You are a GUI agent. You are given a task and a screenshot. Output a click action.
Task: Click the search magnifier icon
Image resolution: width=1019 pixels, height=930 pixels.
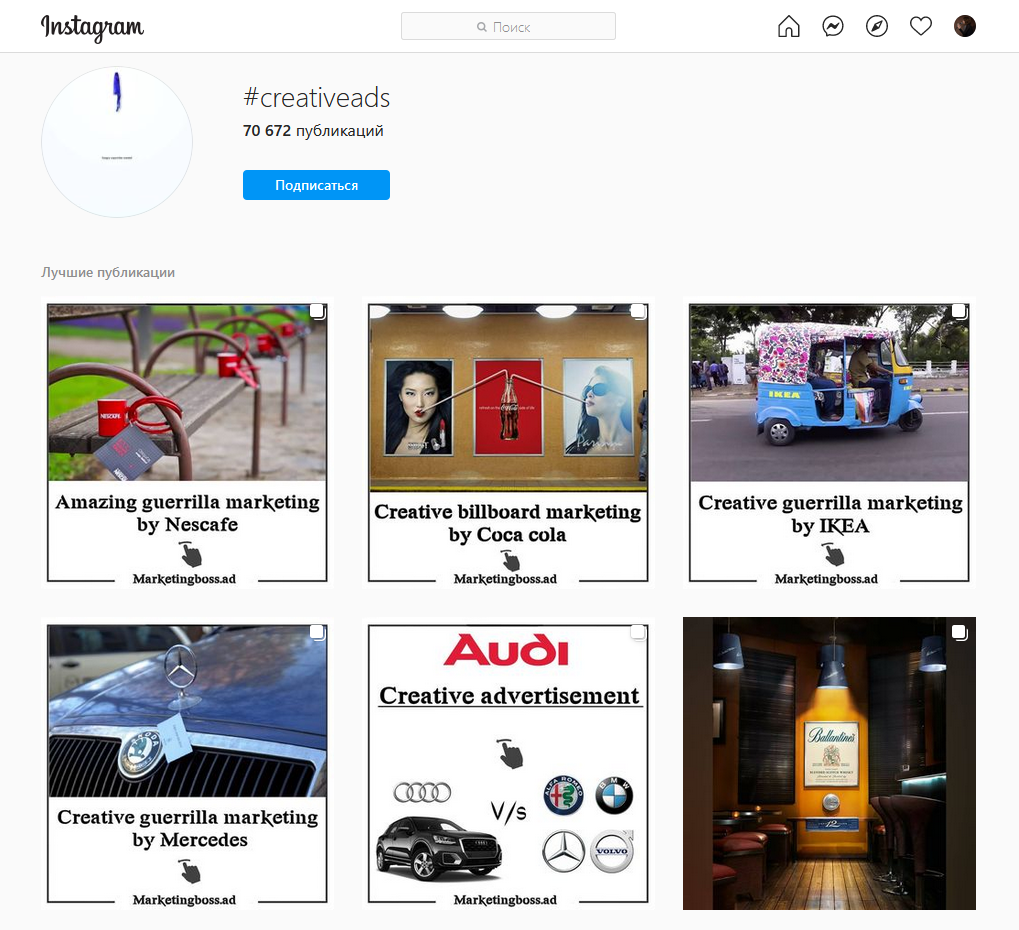482,27
